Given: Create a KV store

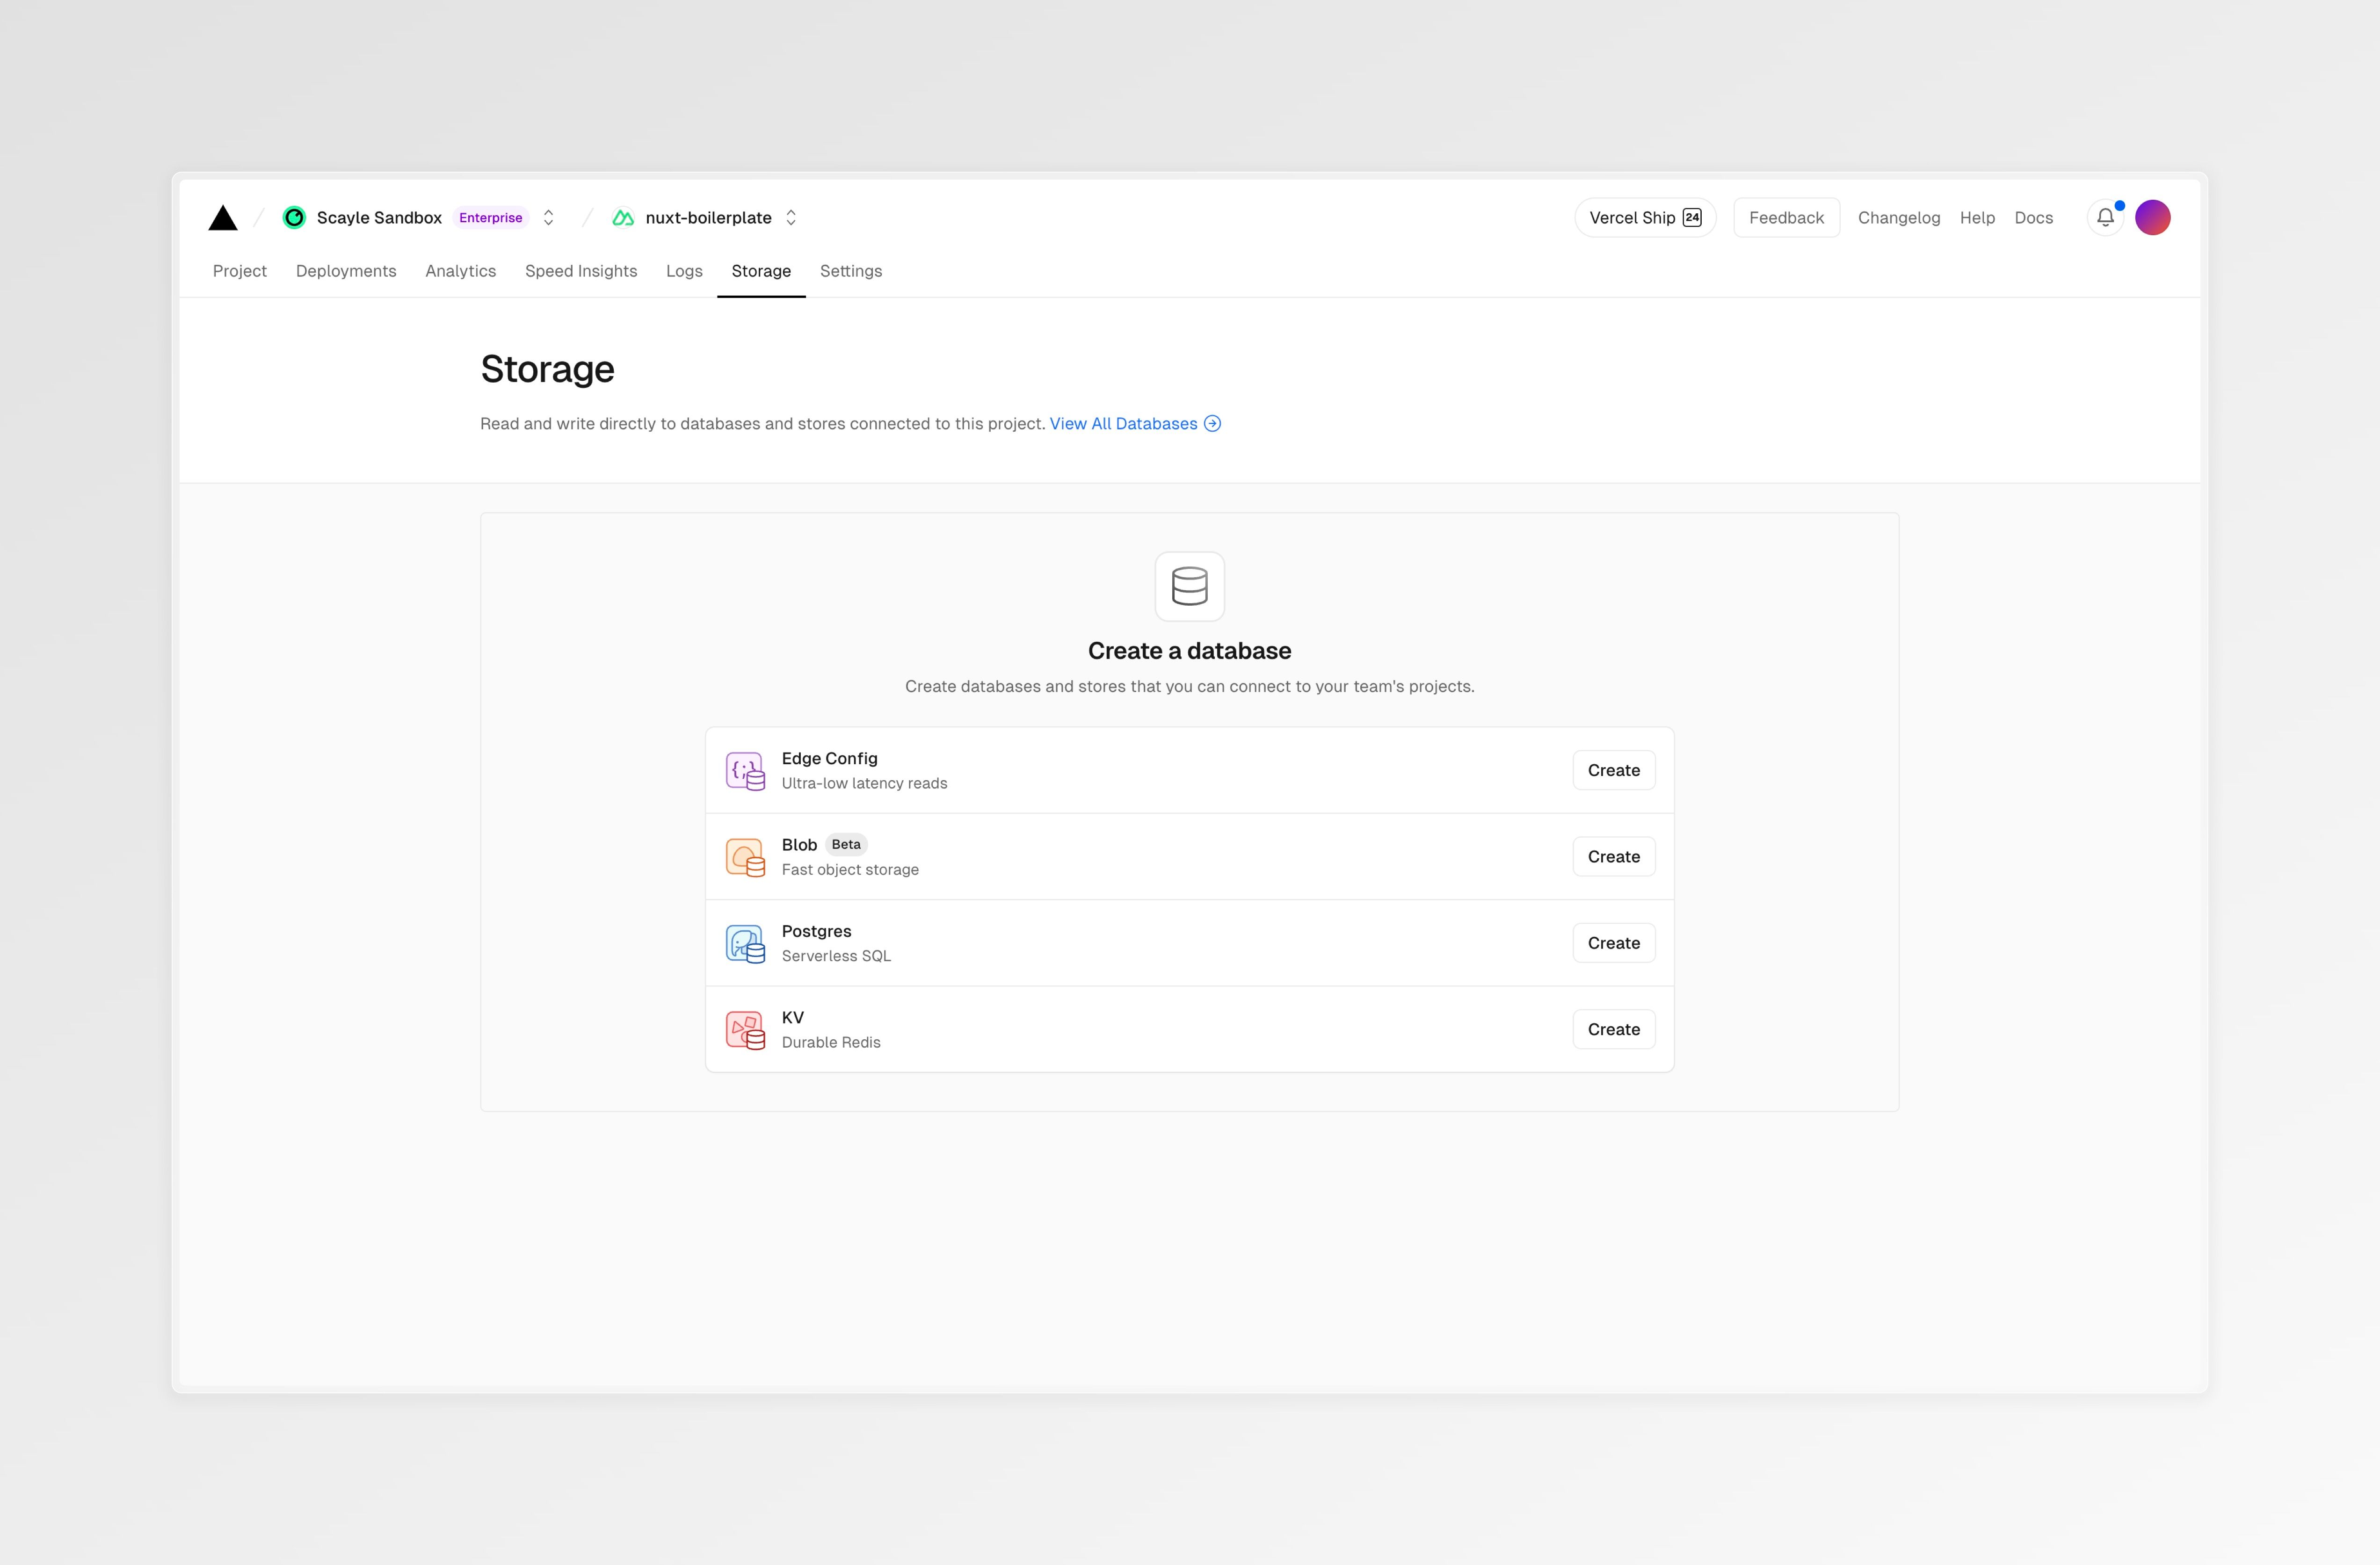Looking at the screenshot, I should [1613, 1029].
